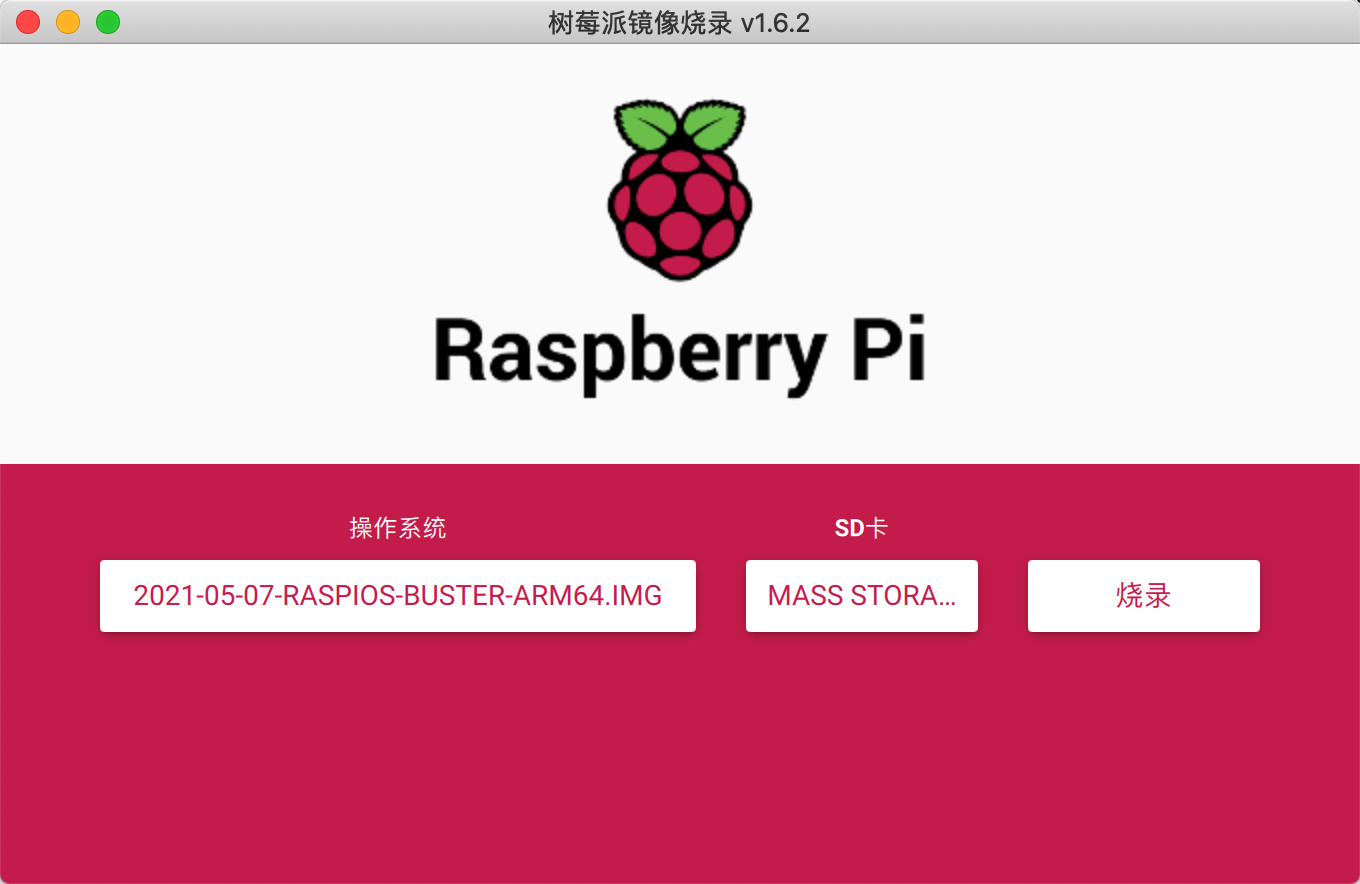This screenshot has width=1360, height=884.
Task: Start writing with the 烧录 button
Action: pos(1144,596)
